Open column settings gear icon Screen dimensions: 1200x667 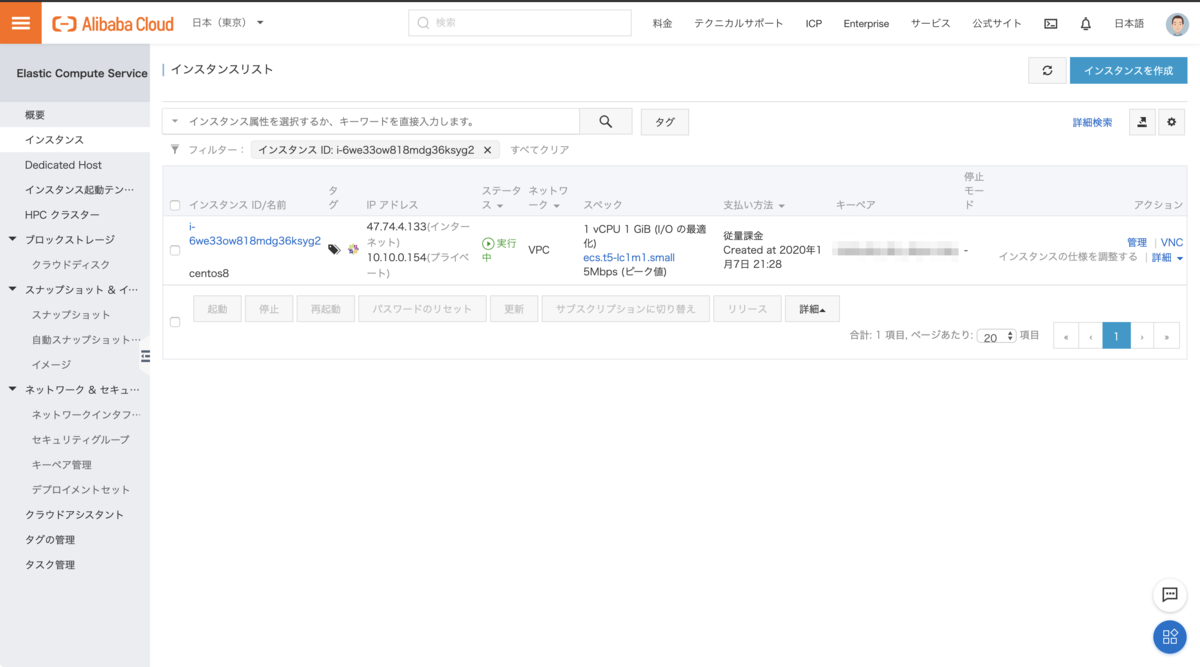click(x=1172, y=121)
